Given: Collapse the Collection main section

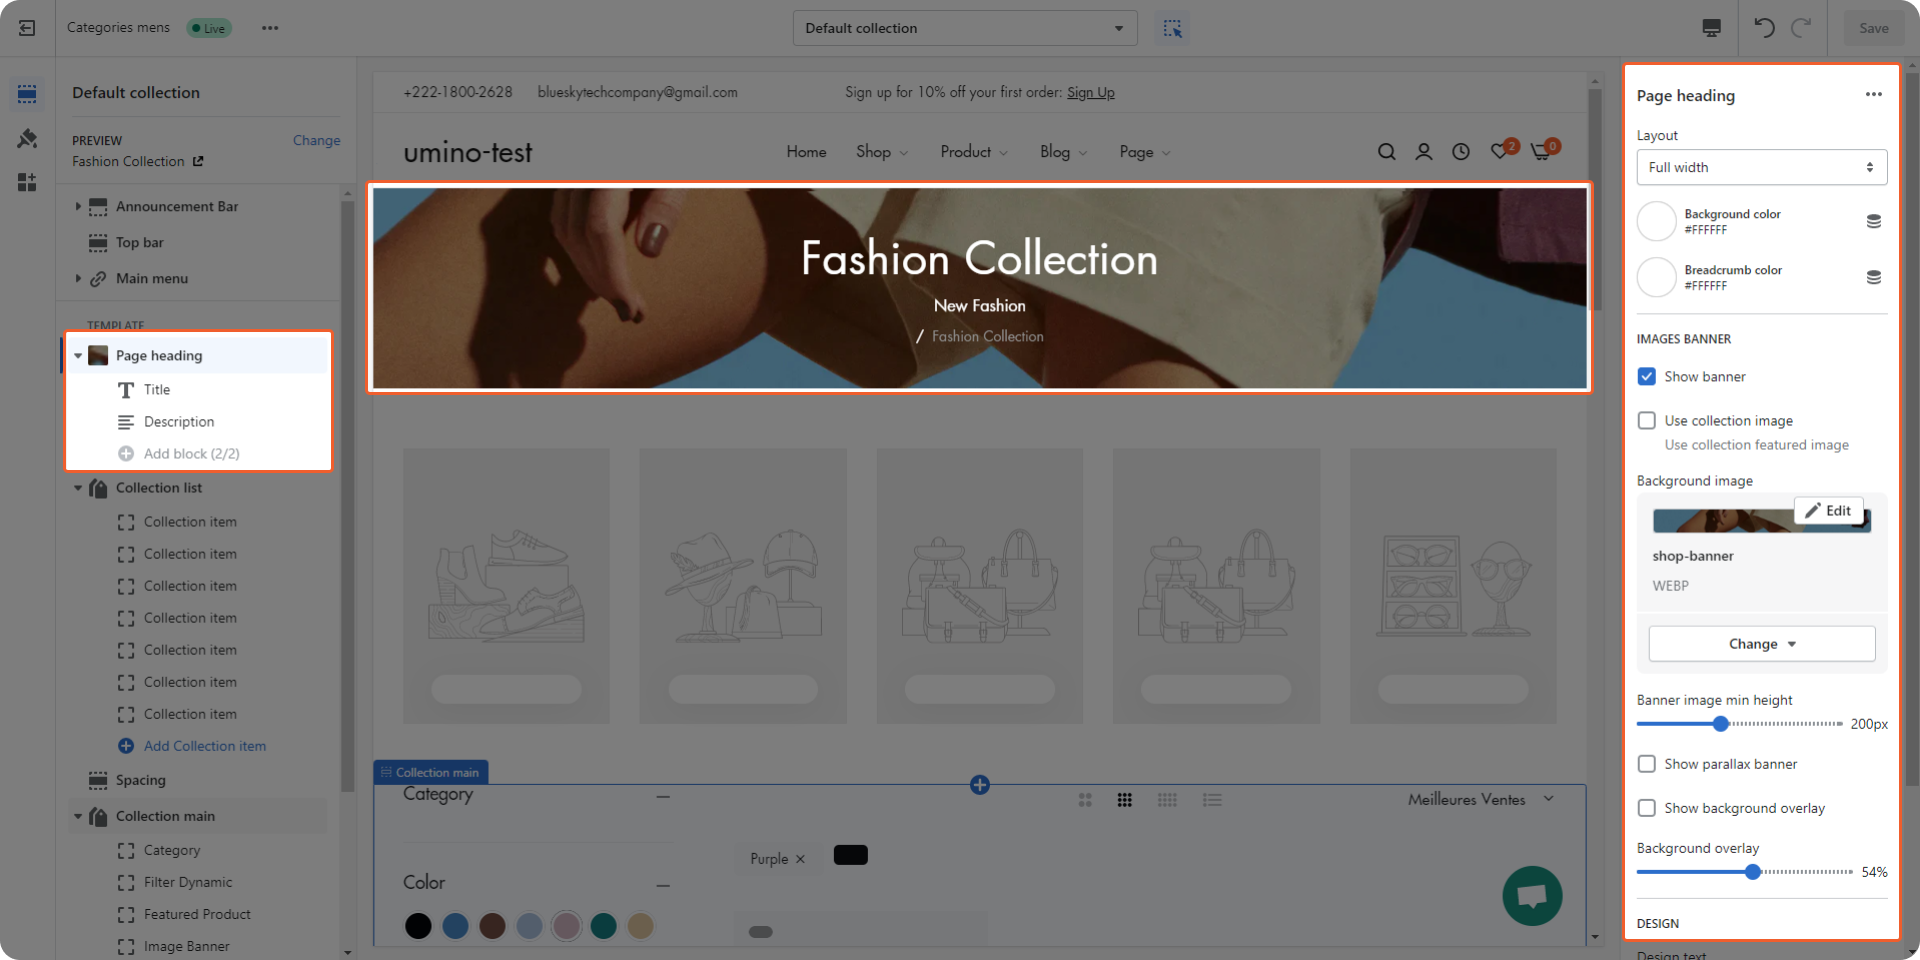Looking at the screenshot, I should pyautogui.click(x=78, y=816).
